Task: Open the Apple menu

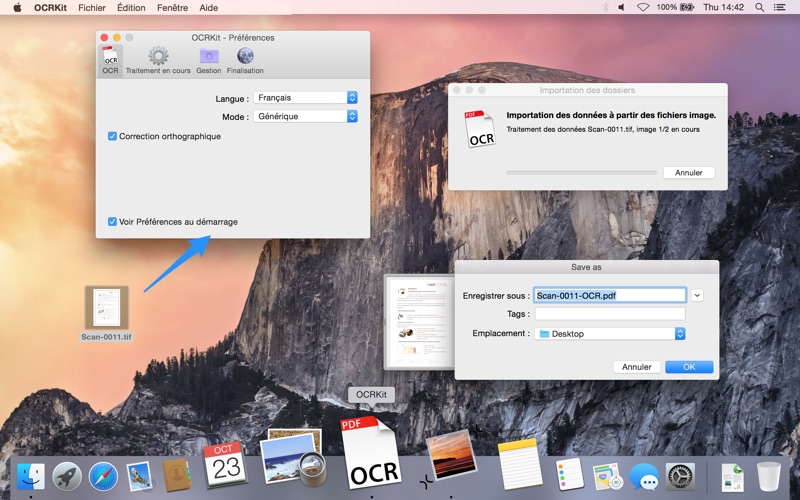Action: tap(17, 8)
